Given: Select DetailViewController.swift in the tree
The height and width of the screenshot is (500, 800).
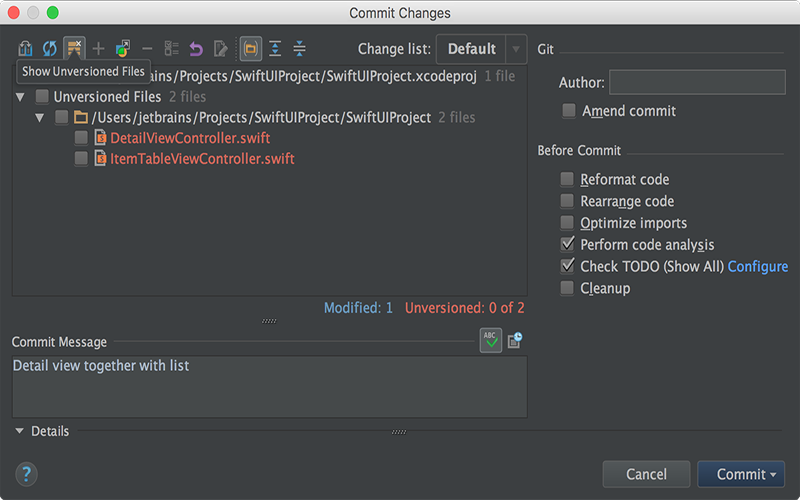Looking at the screenshot, I should (x=190, y=138).
